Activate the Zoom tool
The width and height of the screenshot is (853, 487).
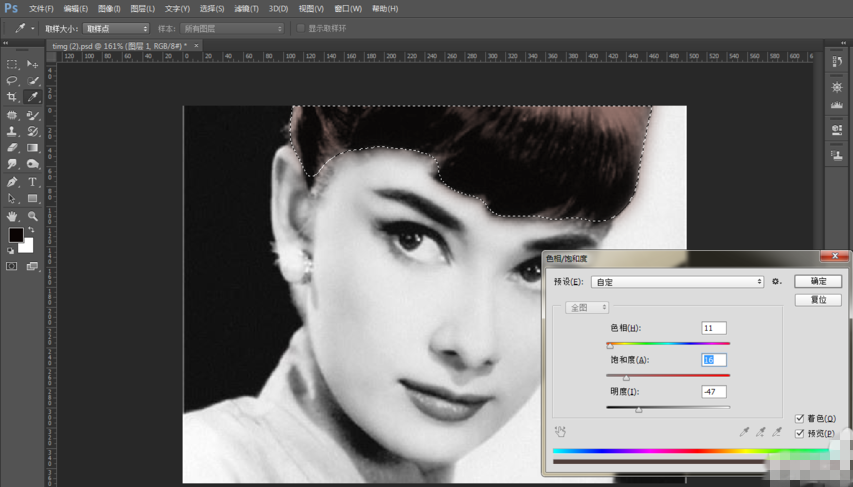(x=33, y=216)
